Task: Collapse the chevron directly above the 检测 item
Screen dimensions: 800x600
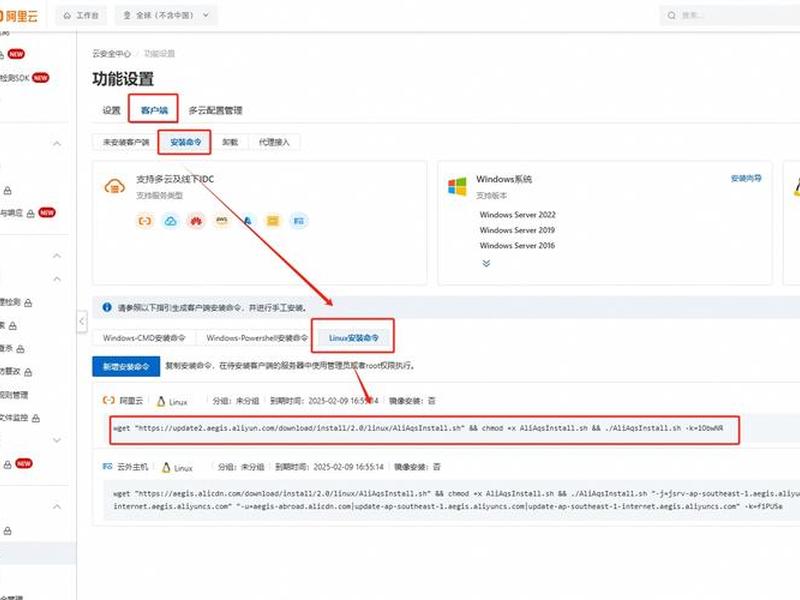Action: (57, 279)
